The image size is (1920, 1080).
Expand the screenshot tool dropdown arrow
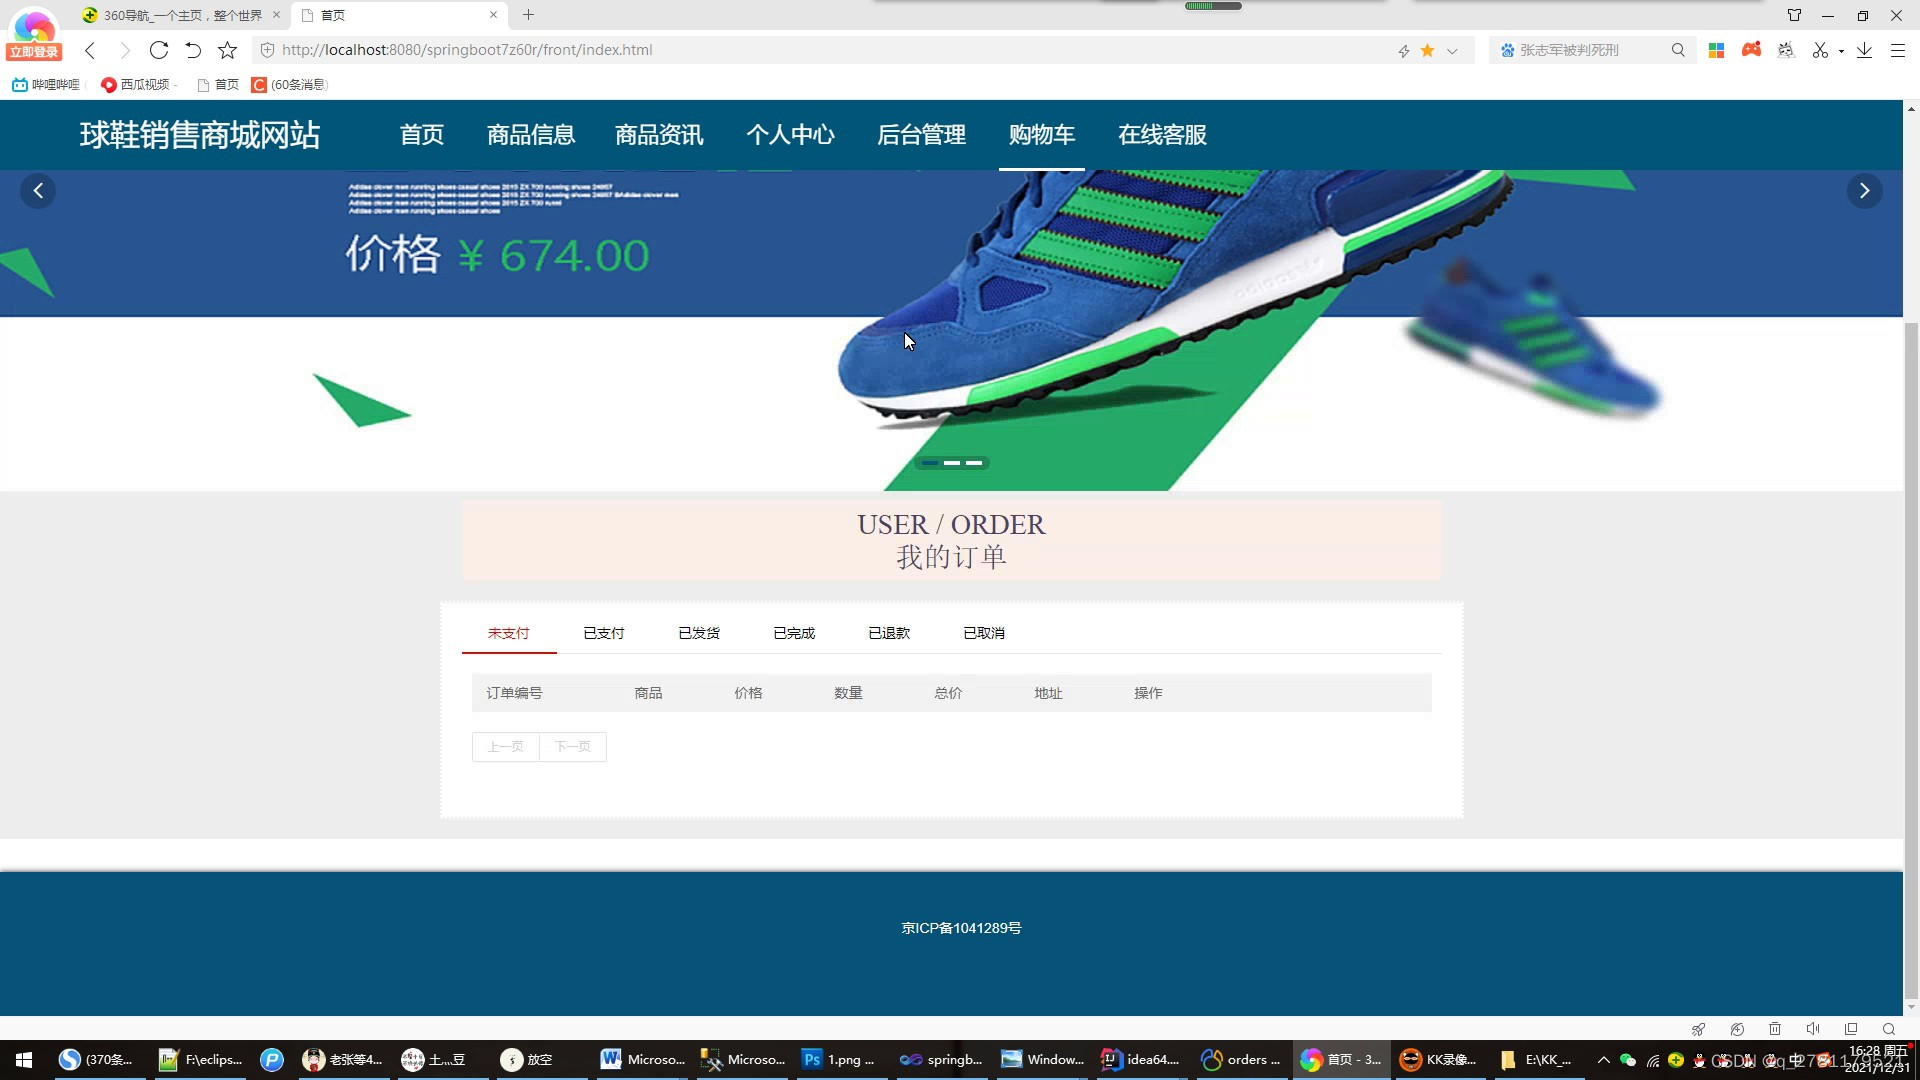1841,51
